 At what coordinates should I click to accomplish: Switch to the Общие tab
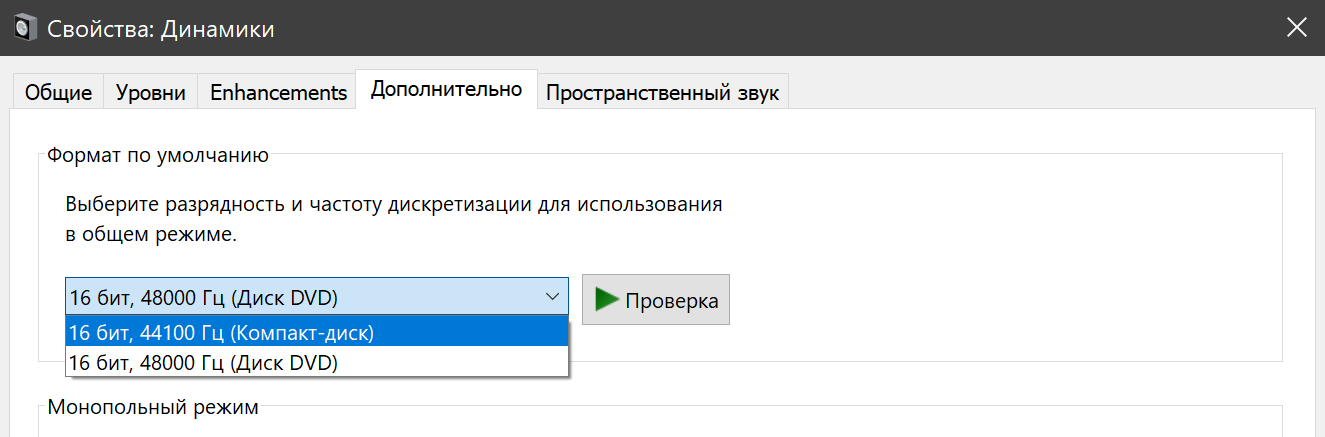pyautogui.click(x=58, y=93)
